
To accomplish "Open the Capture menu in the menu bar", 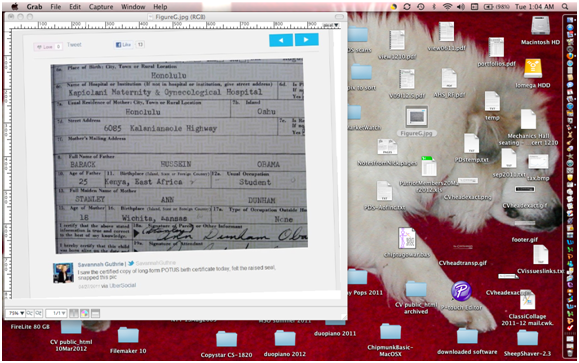I will tap(101, 7).
